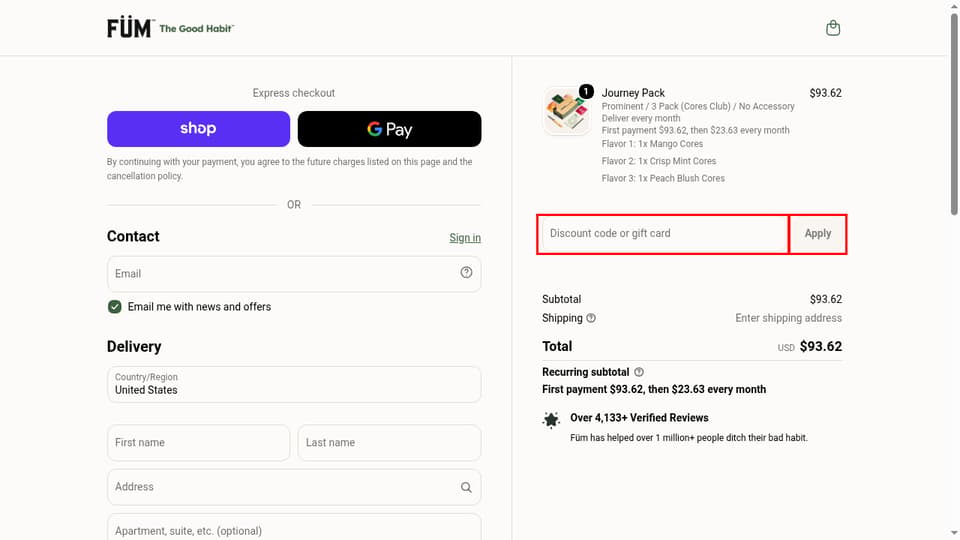This screenshot has width=960, height=540.
Task: Focus the First name field
Action: pyautogui.click(x=198, y=443)
